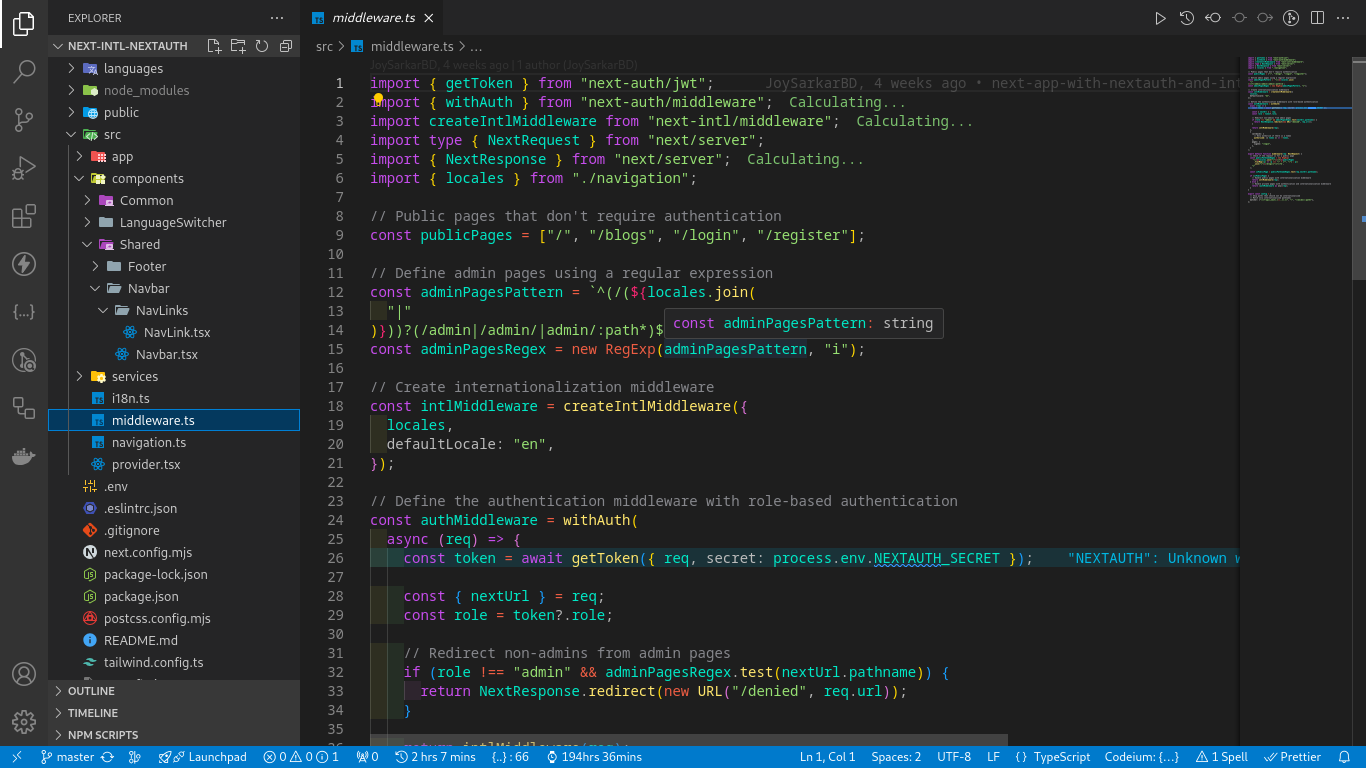
Task: Synchronize changes icon beside master branch
Action: 108,757
